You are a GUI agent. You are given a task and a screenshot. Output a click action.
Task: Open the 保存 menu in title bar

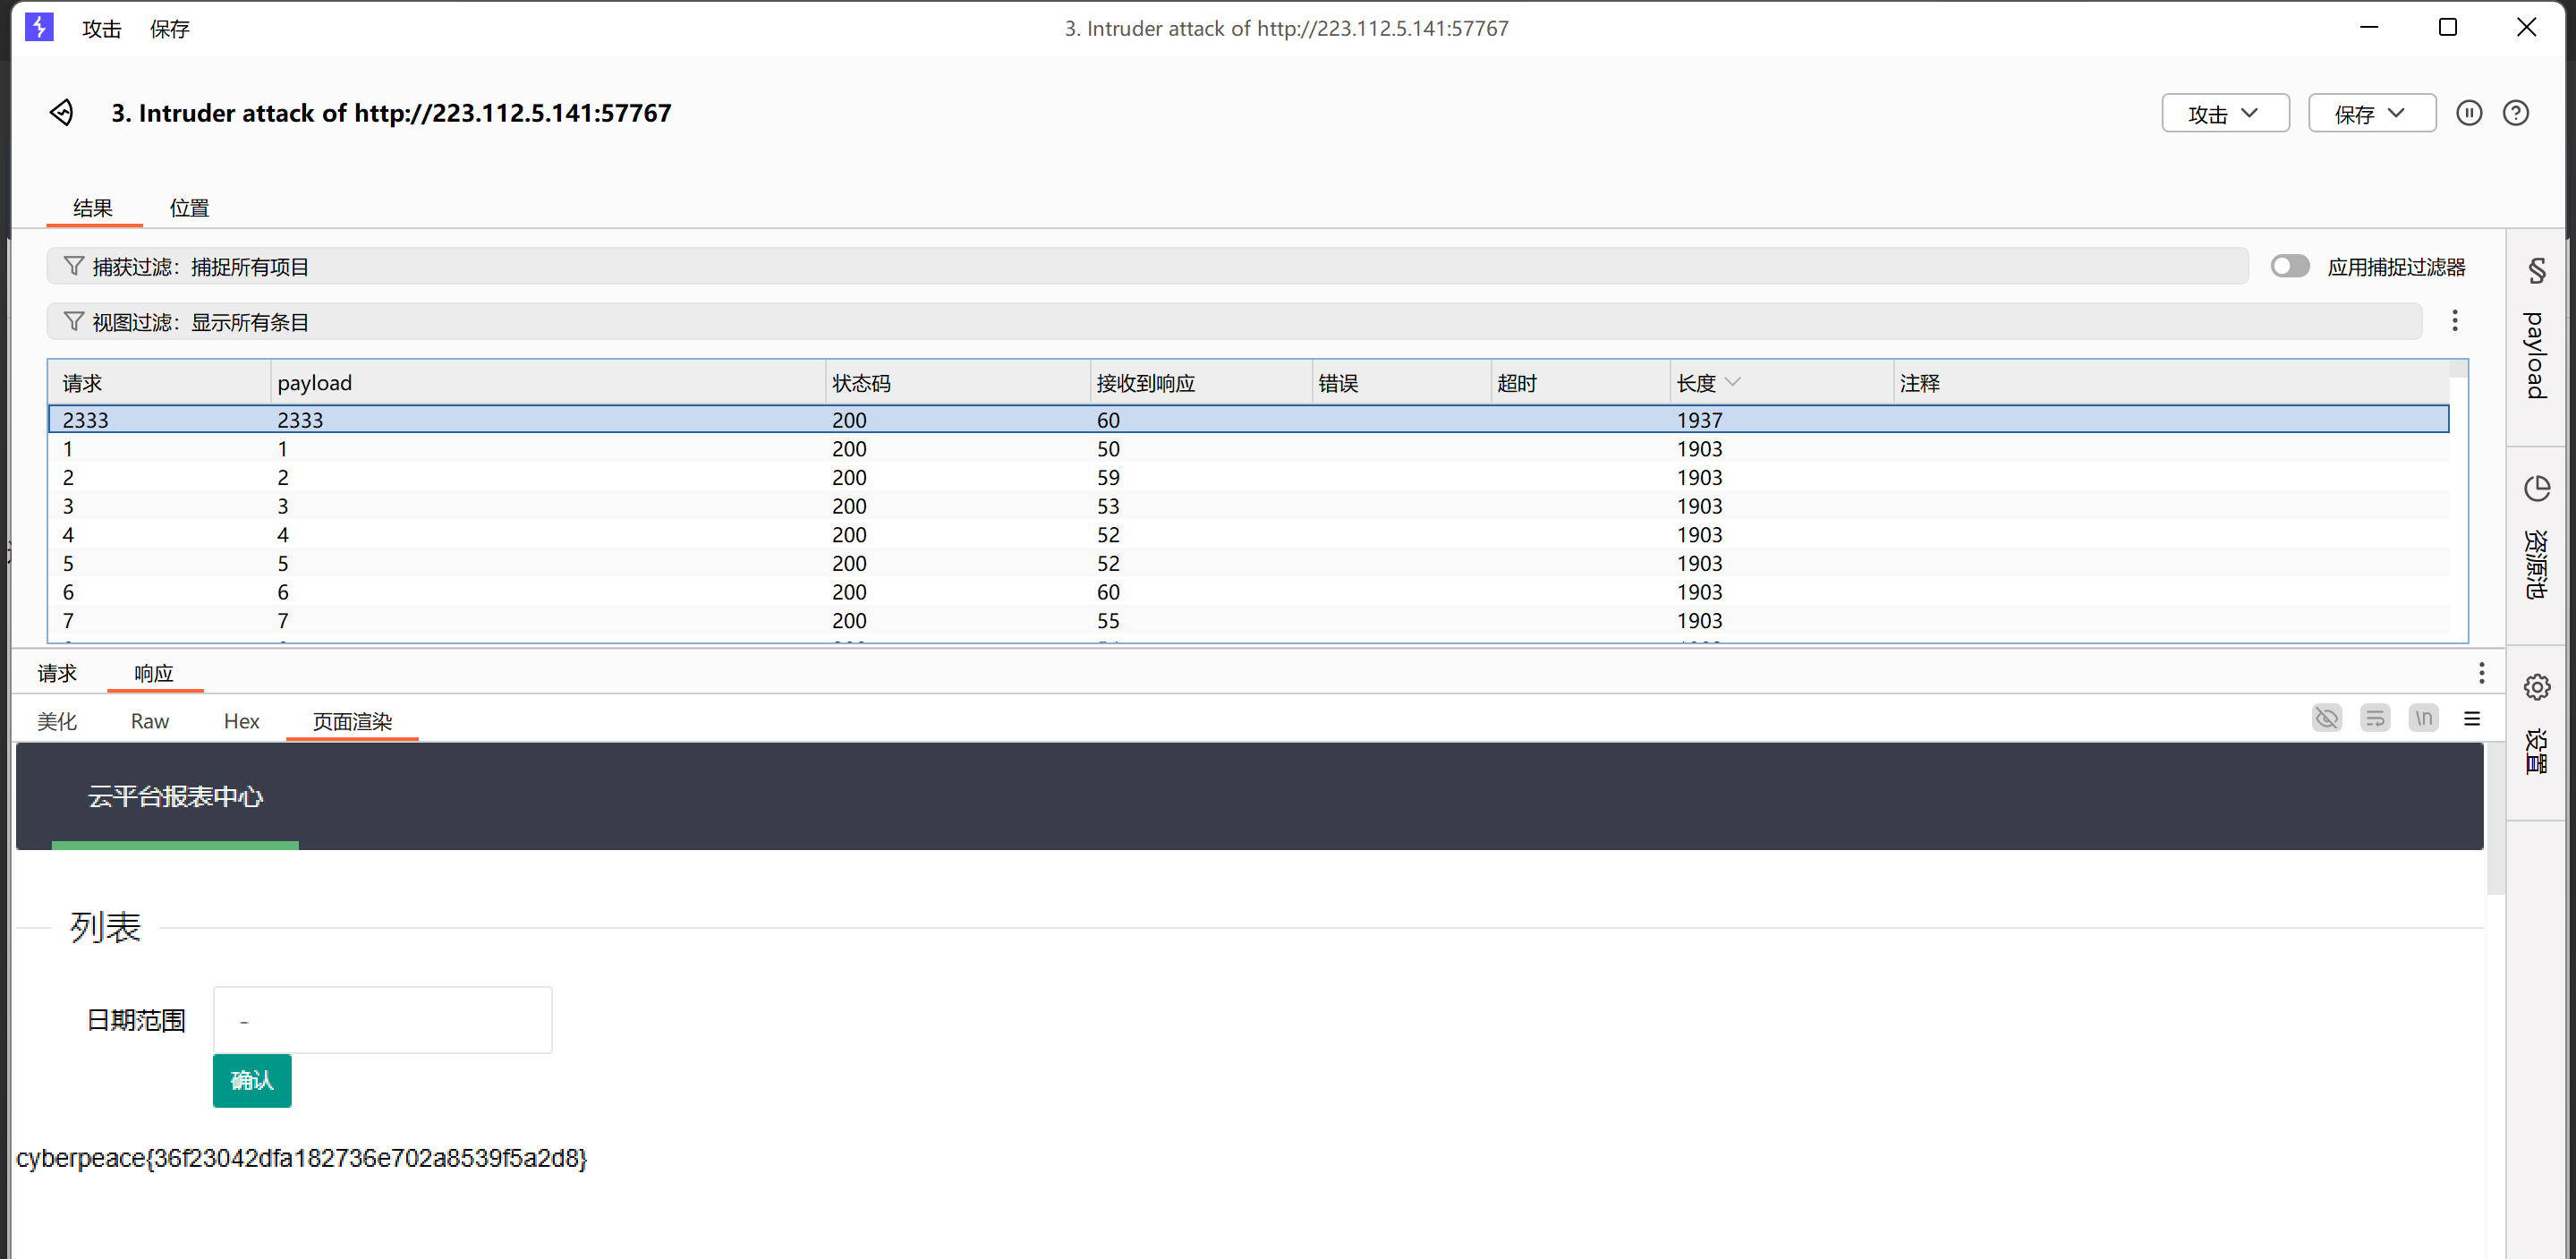[169, 29]
